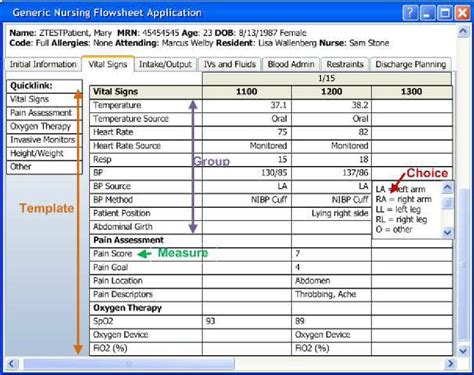The image size is (474, 375).
Task: Click down arrow in BP Source choice list
Action: [x=447, y=232]
